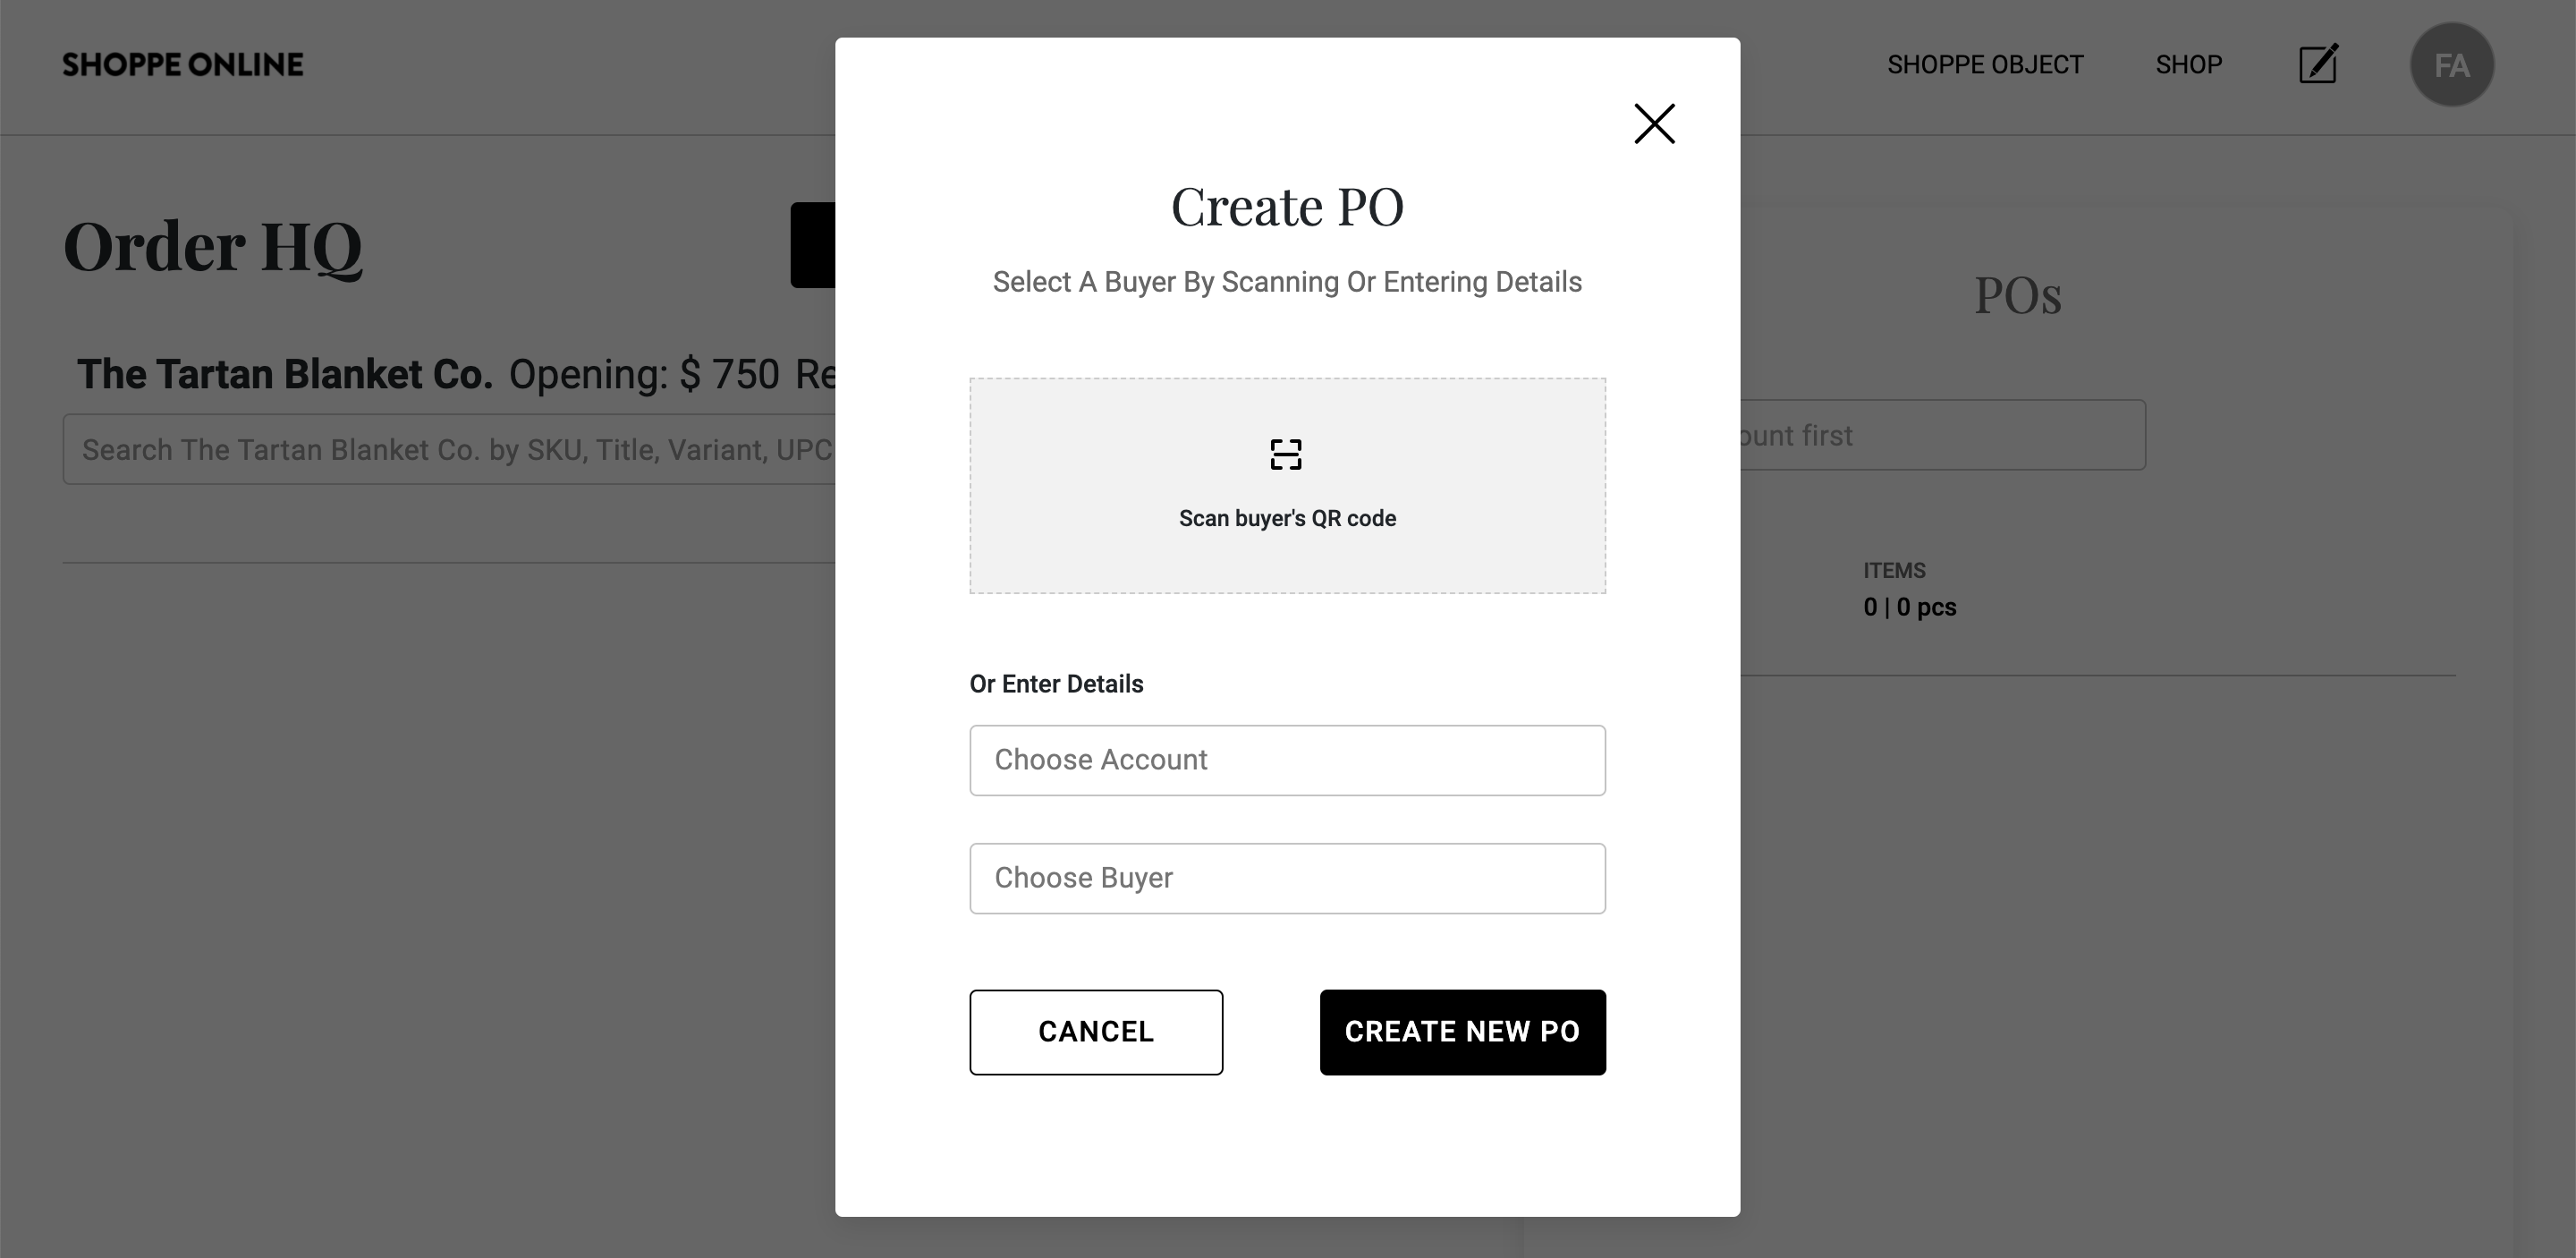The image size is (2576, 1258).
Task: Close the Create PO dialog
Action: pyautogui.click(x=1654, y=124)
